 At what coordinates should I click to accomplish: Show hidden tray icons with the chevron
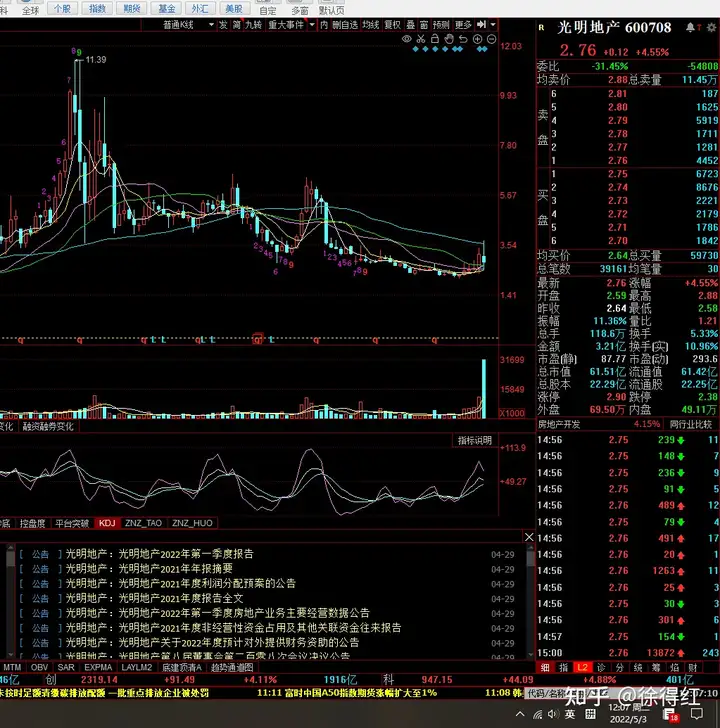pos(520,714)
